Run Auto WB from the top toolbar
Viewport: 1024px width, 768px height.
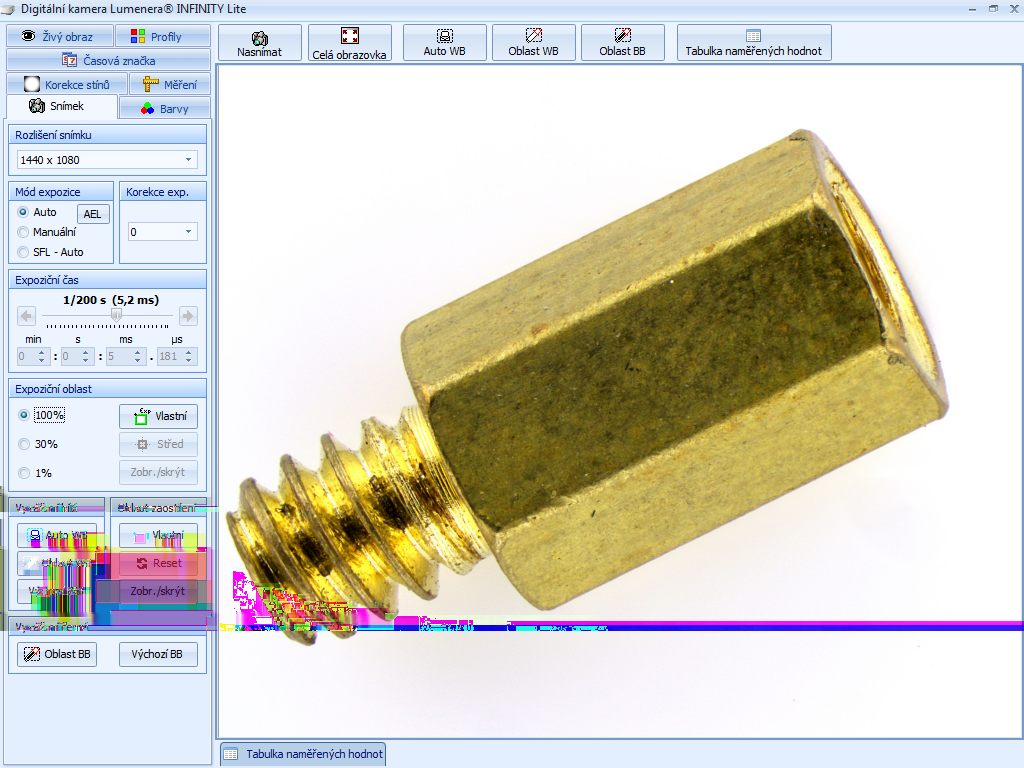(x=444, y=43)
